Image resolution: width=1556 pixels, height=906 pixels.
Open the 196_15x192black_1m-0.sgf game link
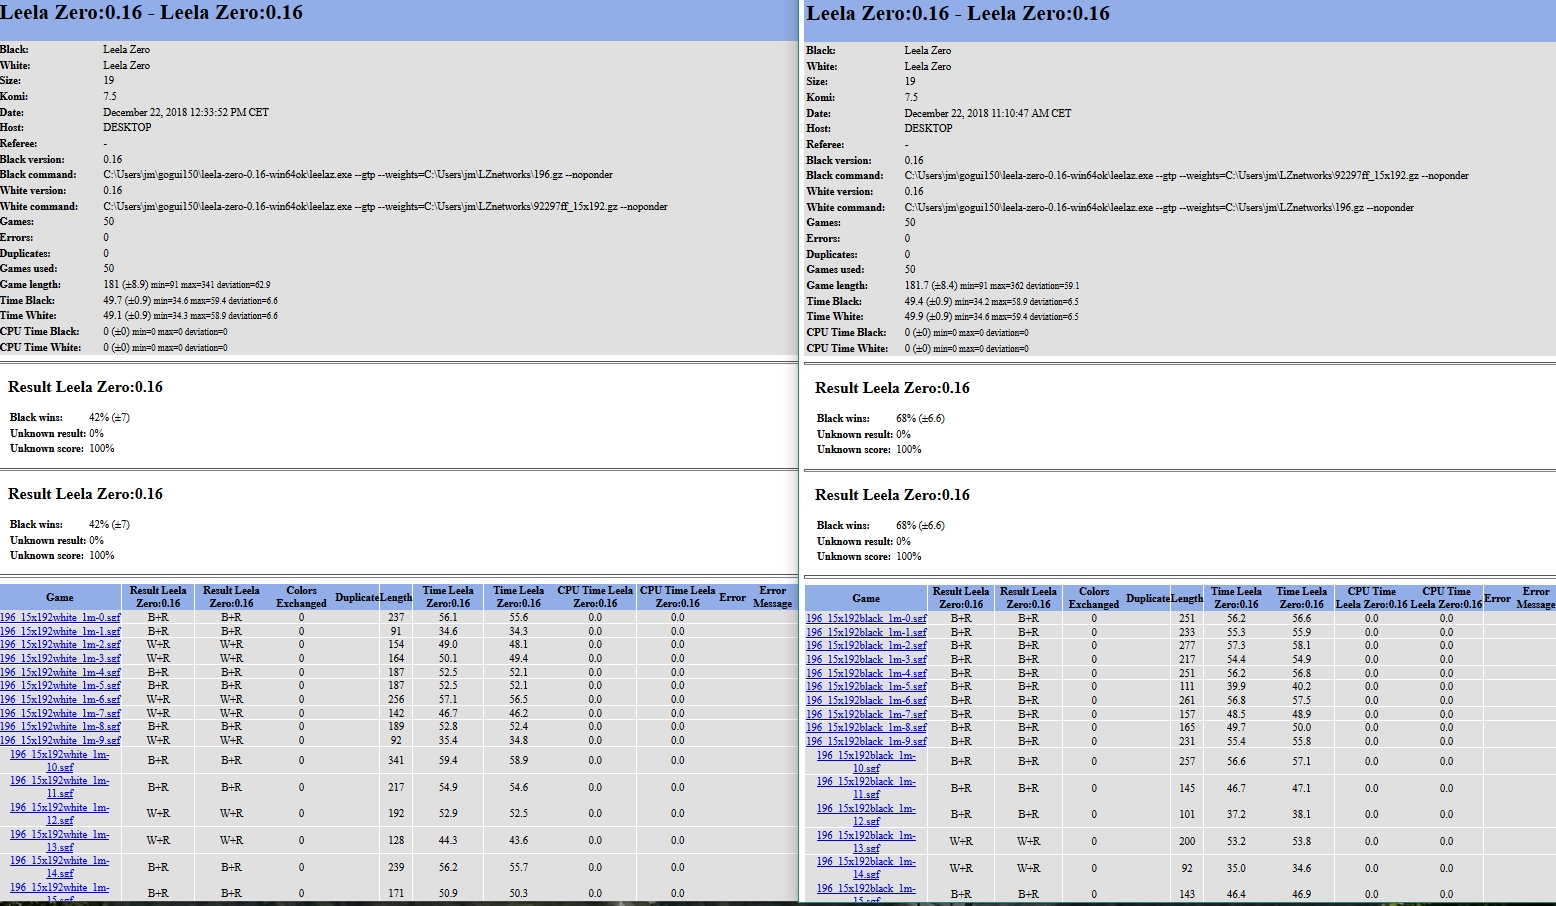point(866,619)
